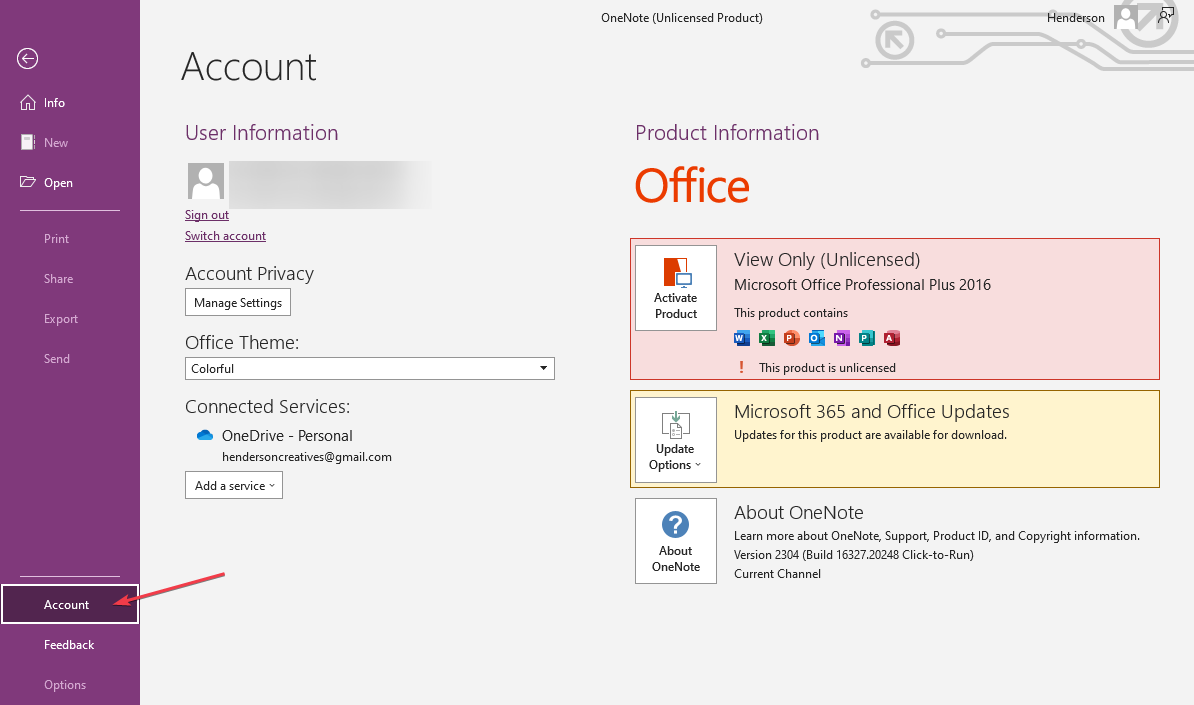Select Account in the sidebar
Image resolution: width=1194 pixels, height=705 pixels.
click(x=69, y=605)
